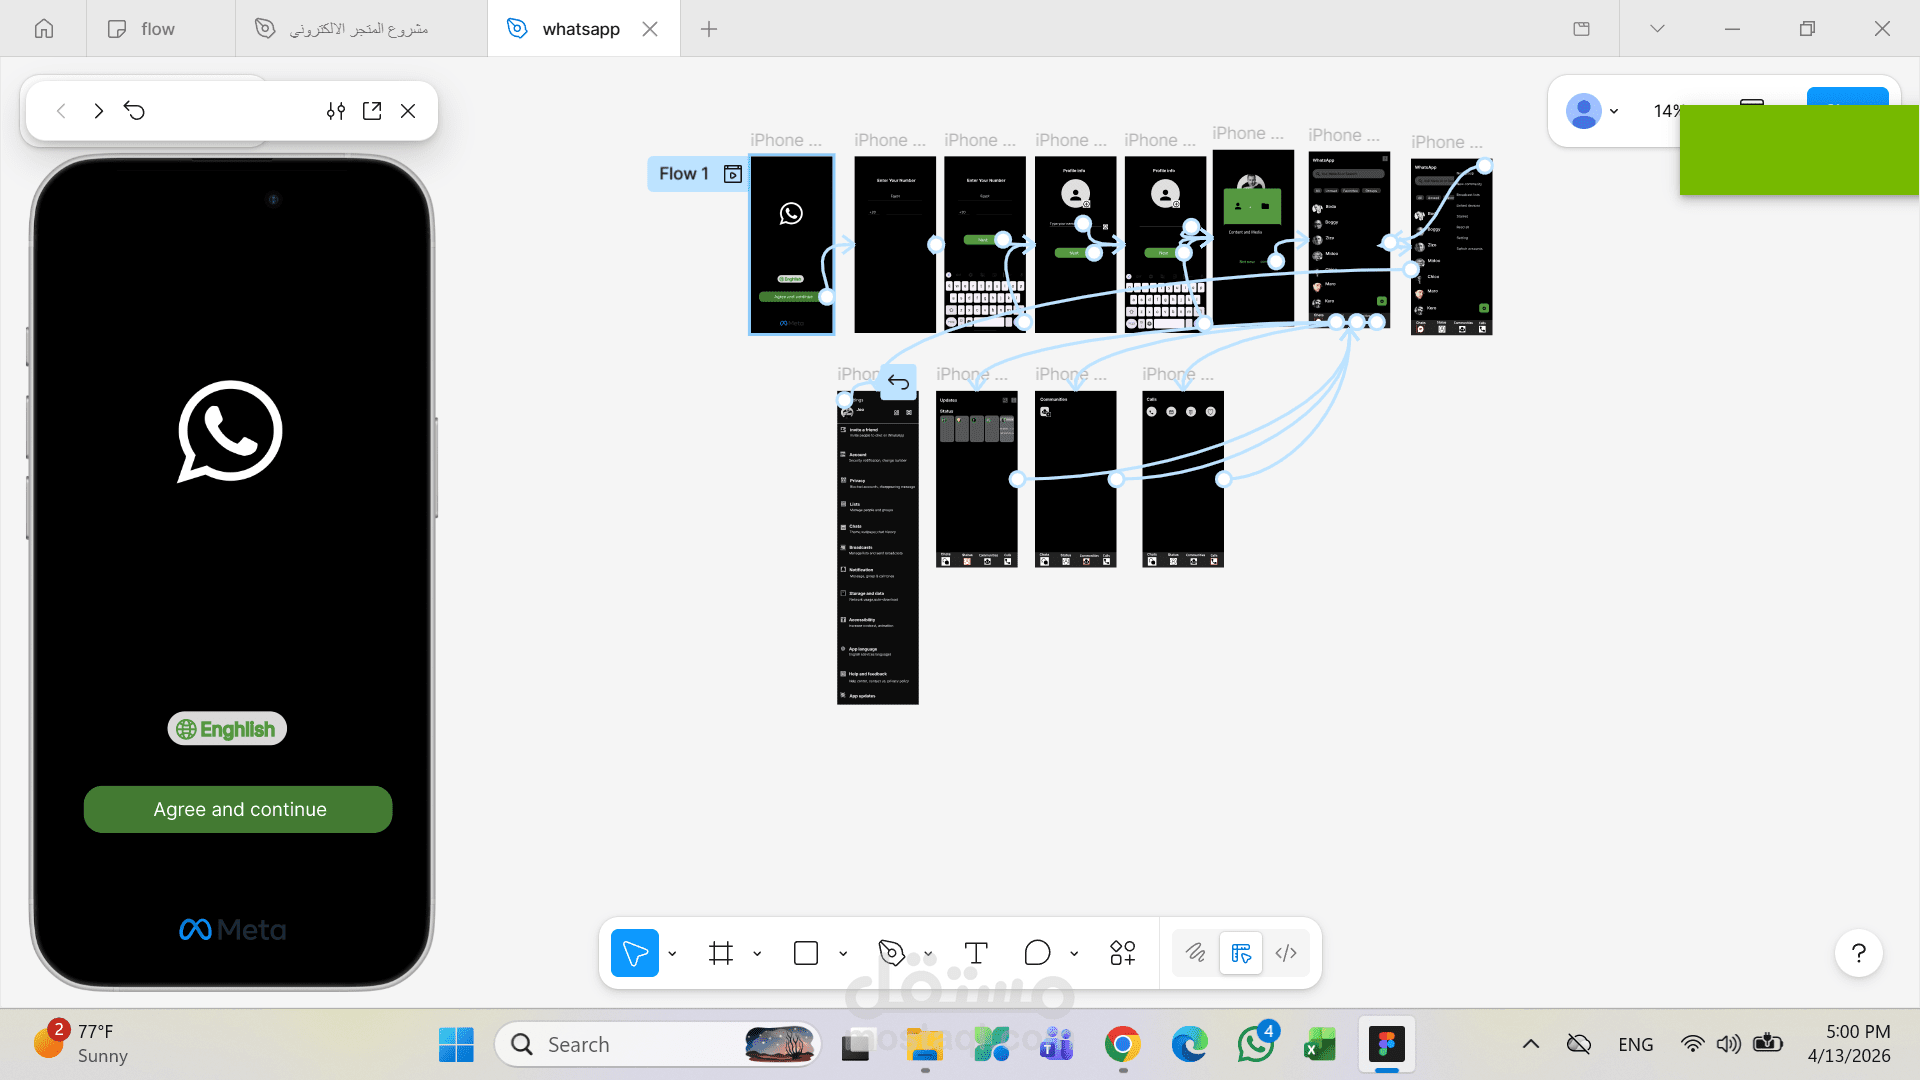This screenshot has height=1080, width=1920.
Task: Restart the prototype preview
Action: 135,111
